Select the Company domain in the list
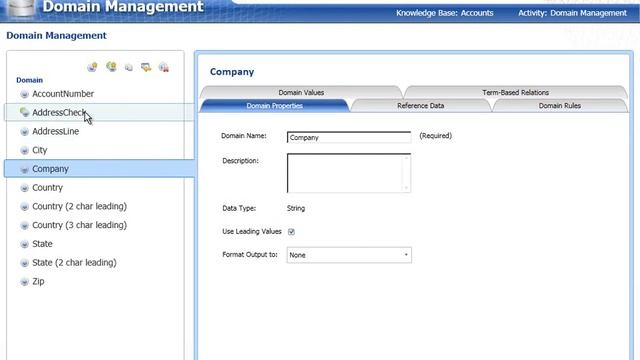Image resolution: width=640 pixels, height=360 pixels. [x=100, y=169]
